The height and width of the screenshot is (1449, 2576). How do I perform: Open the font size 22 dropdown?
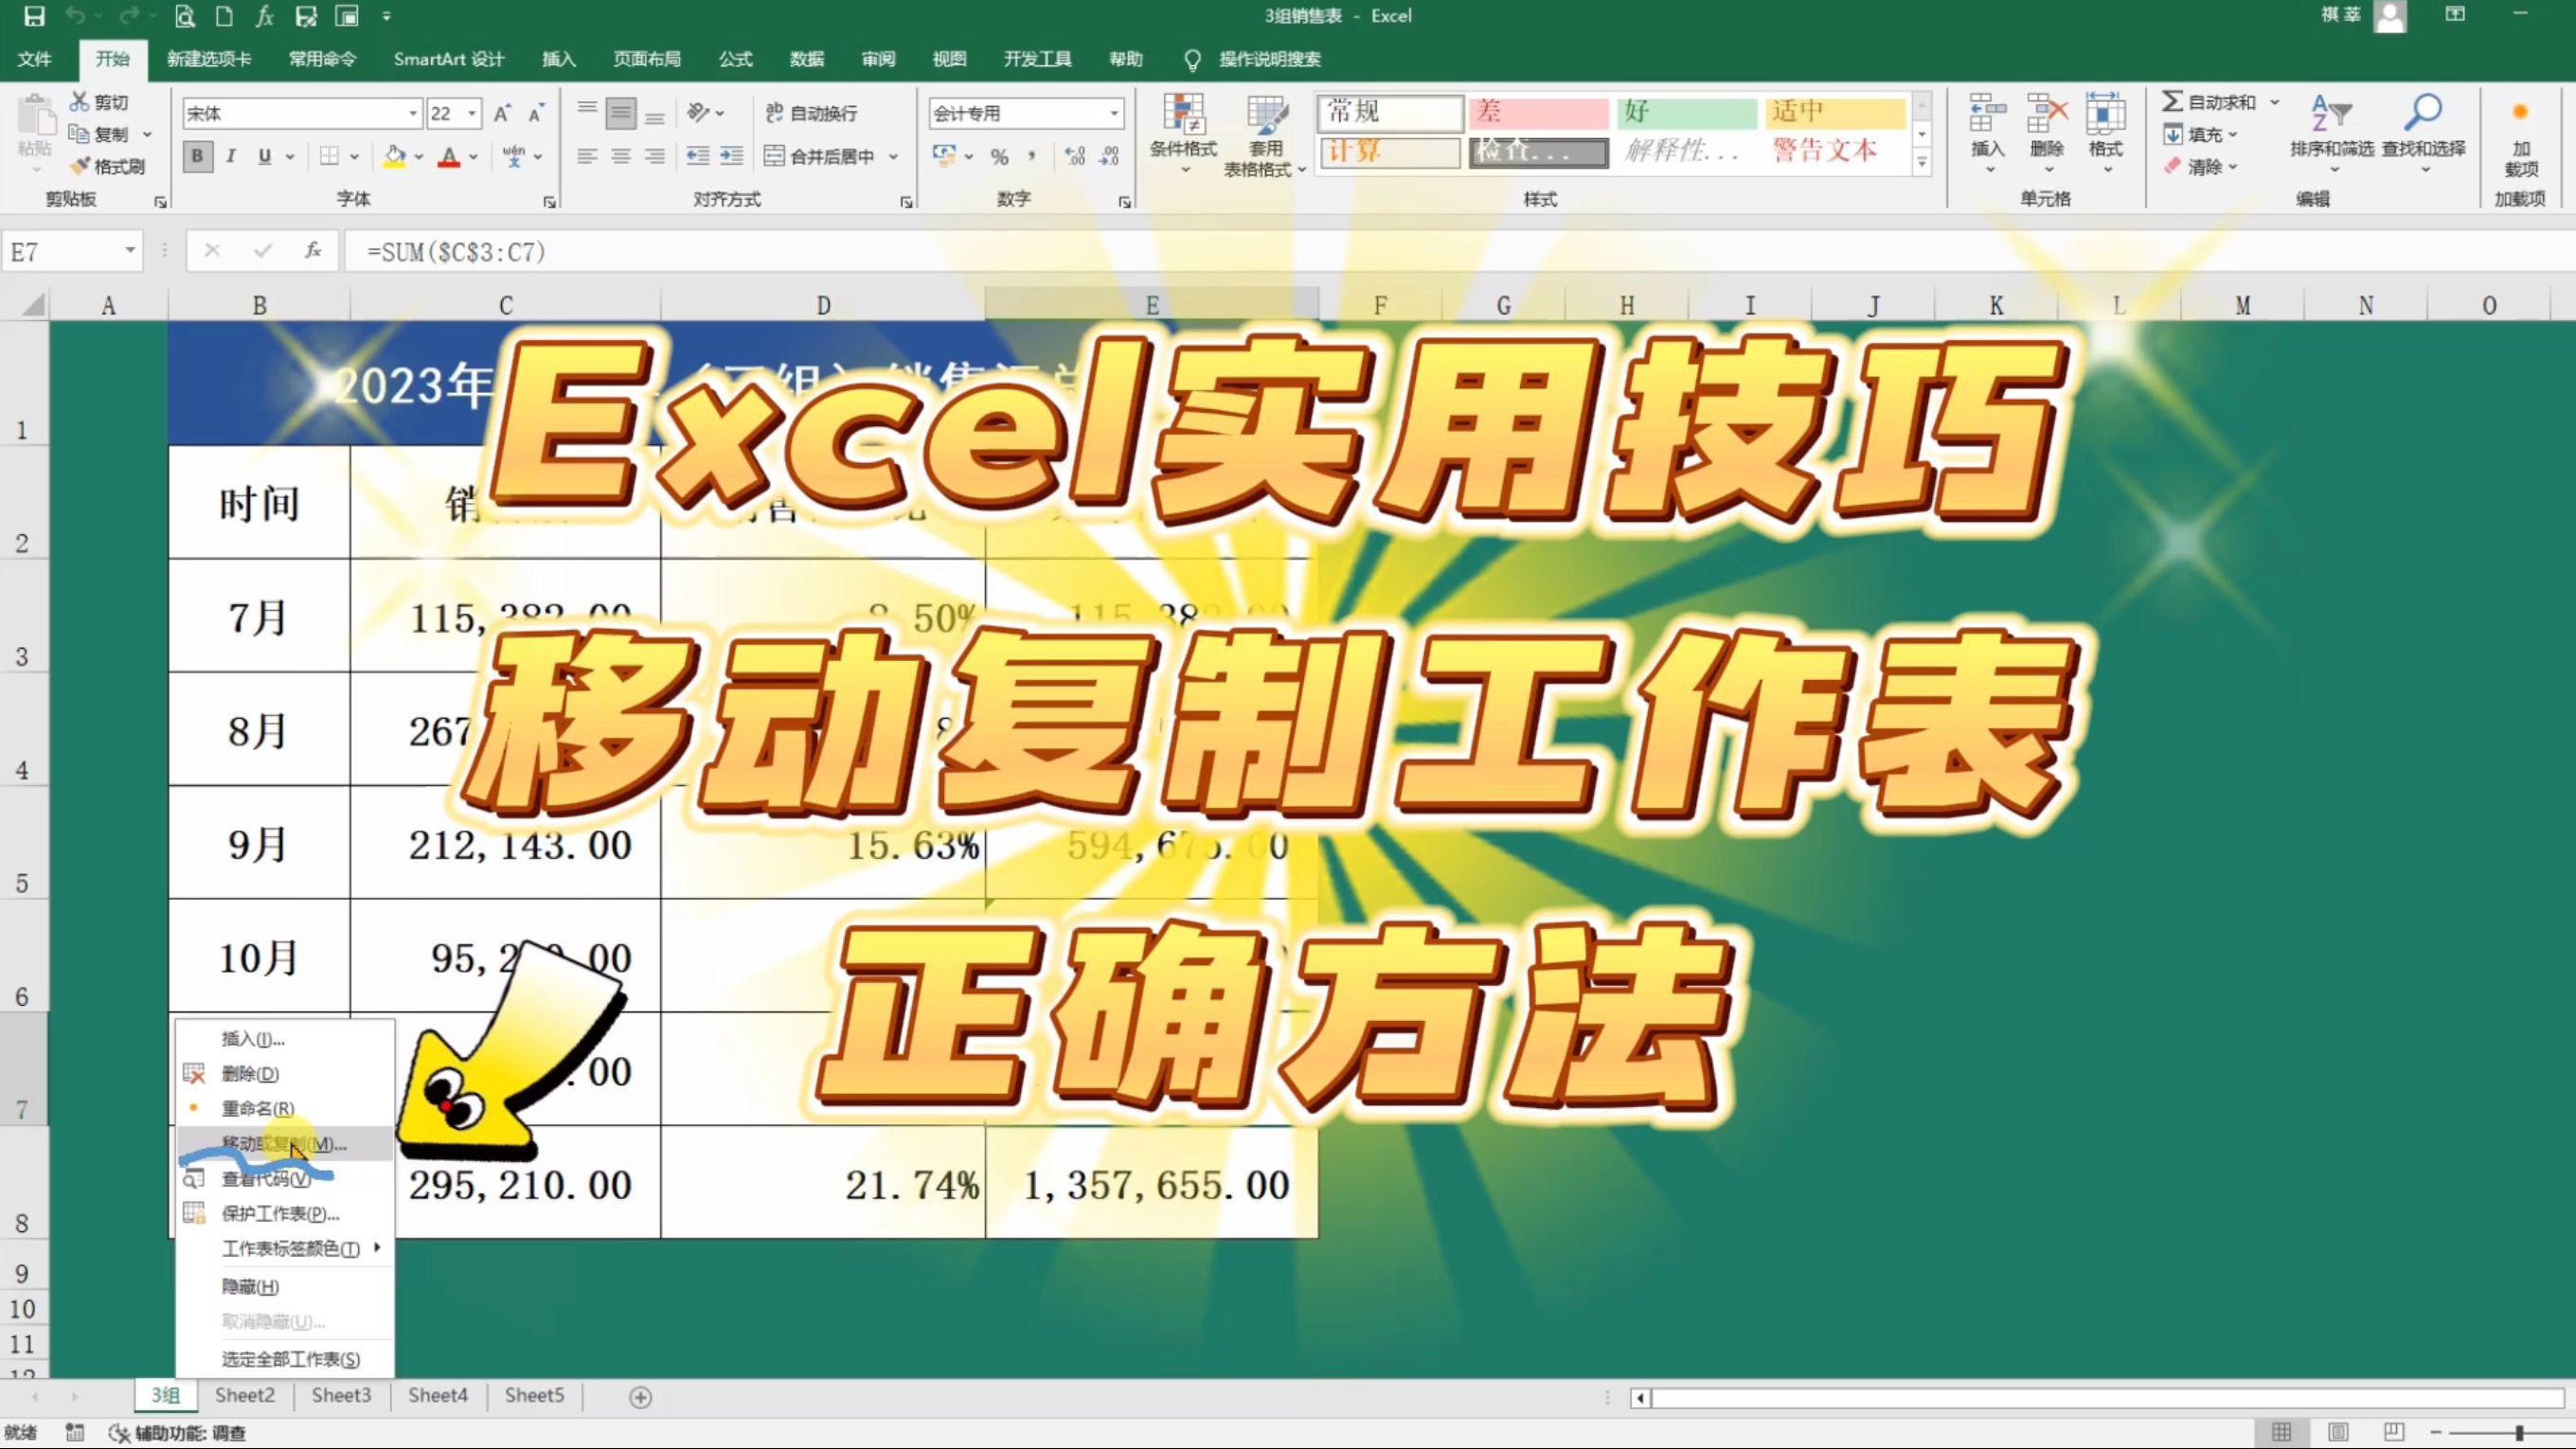pos(472,113)
